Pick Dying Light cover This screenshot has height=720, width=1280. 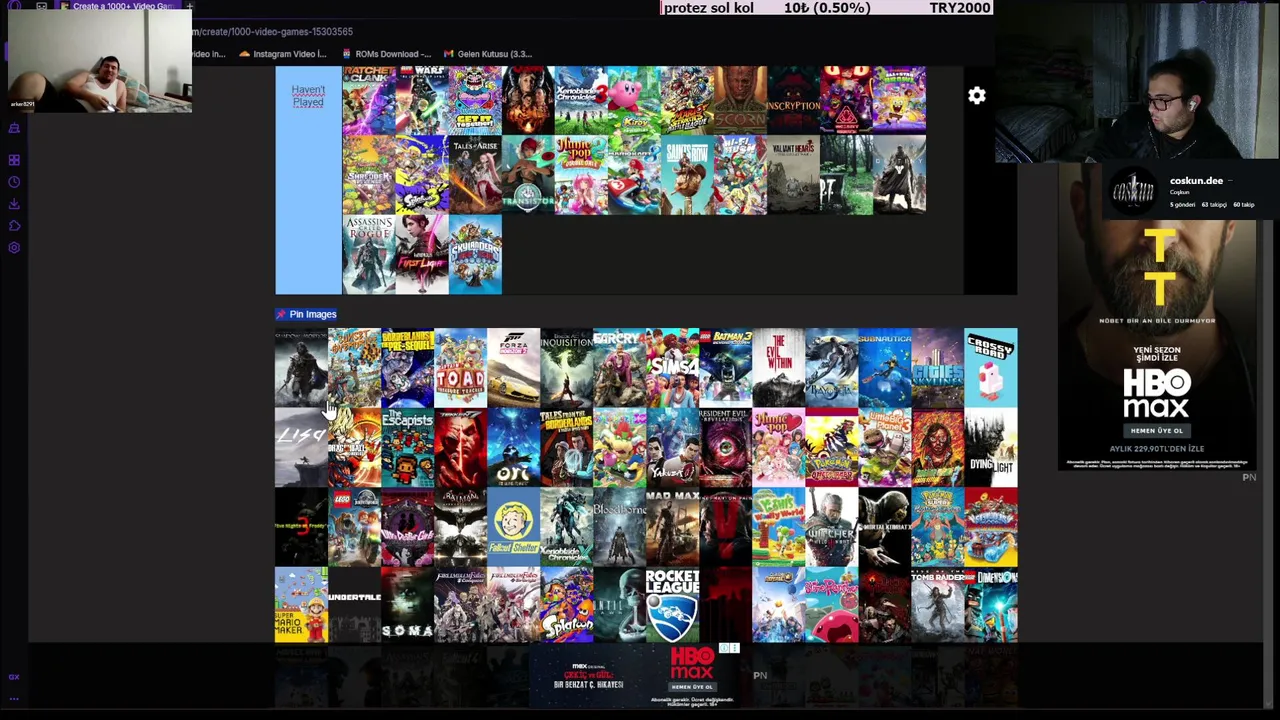(x=990, y=447)
